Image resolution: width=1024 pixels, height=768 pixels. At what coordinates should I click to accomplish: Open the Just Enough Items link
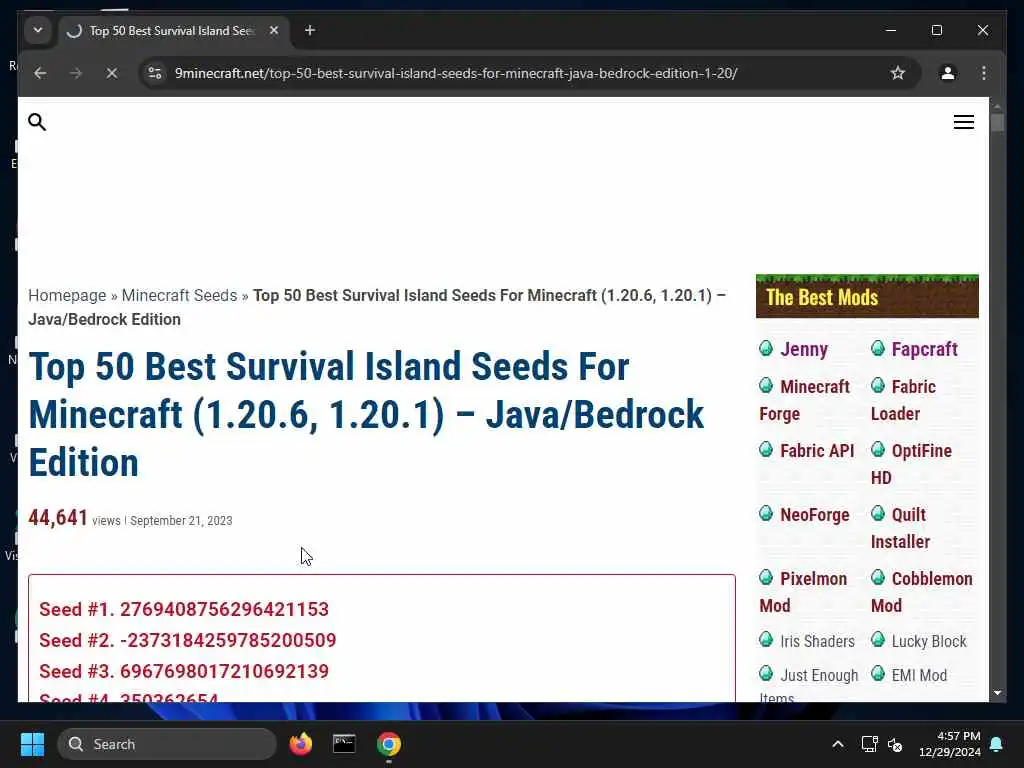pos(809,686)
